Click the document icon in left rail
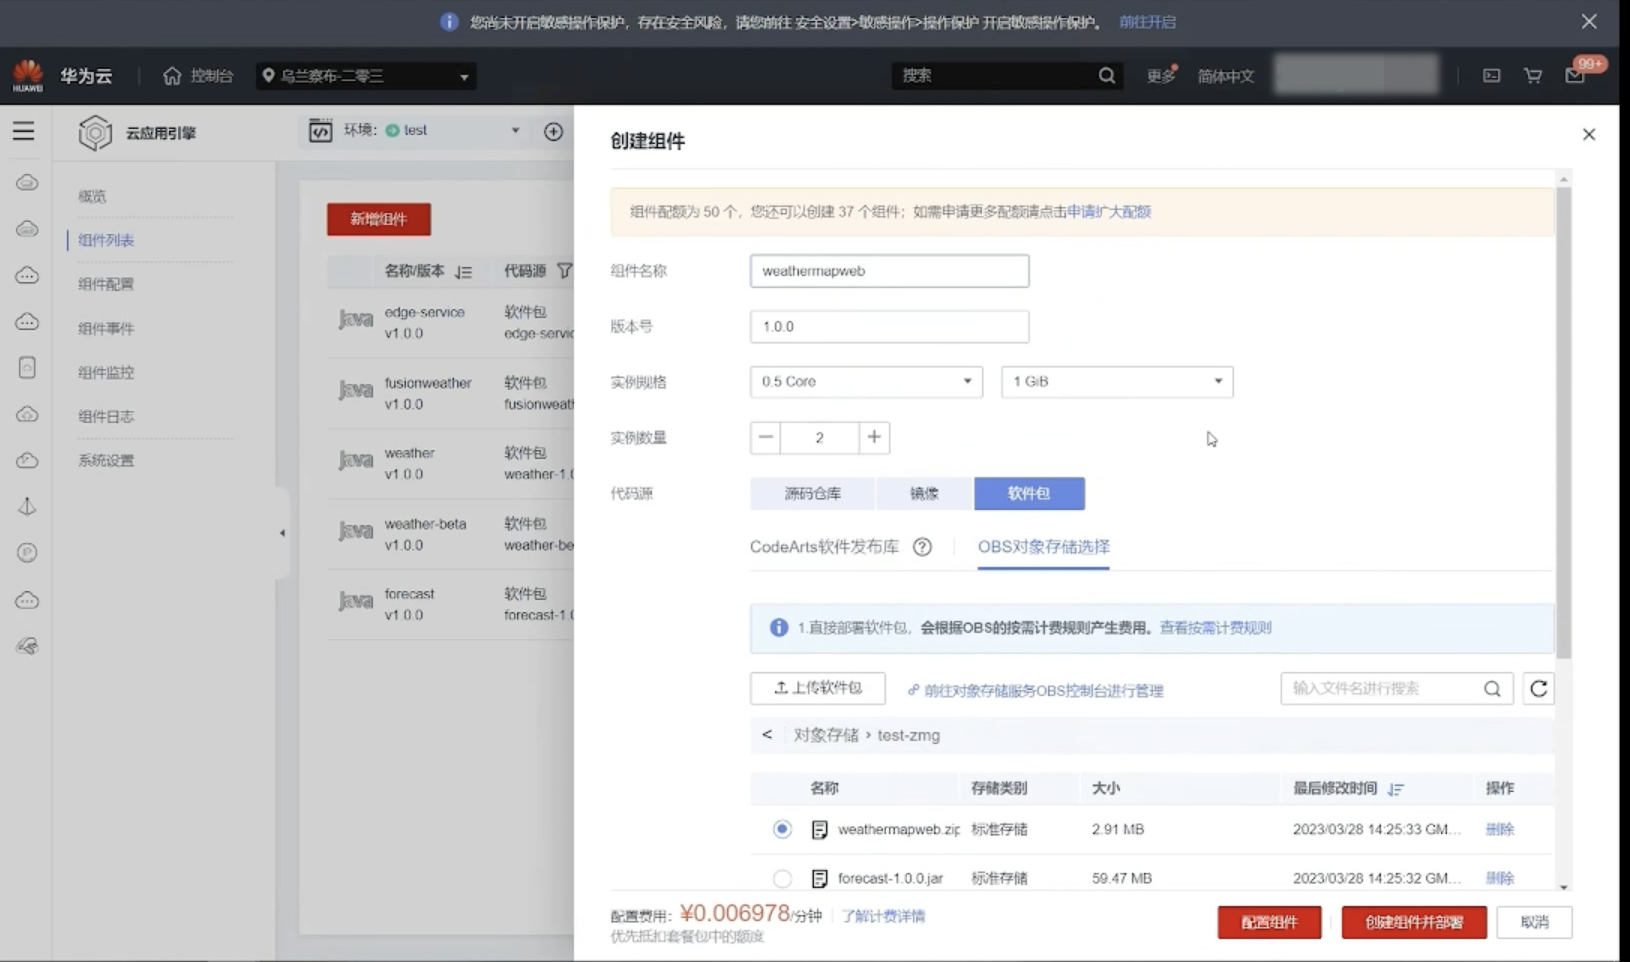The width and height of the screenshot is (1630, 962). 27,367
